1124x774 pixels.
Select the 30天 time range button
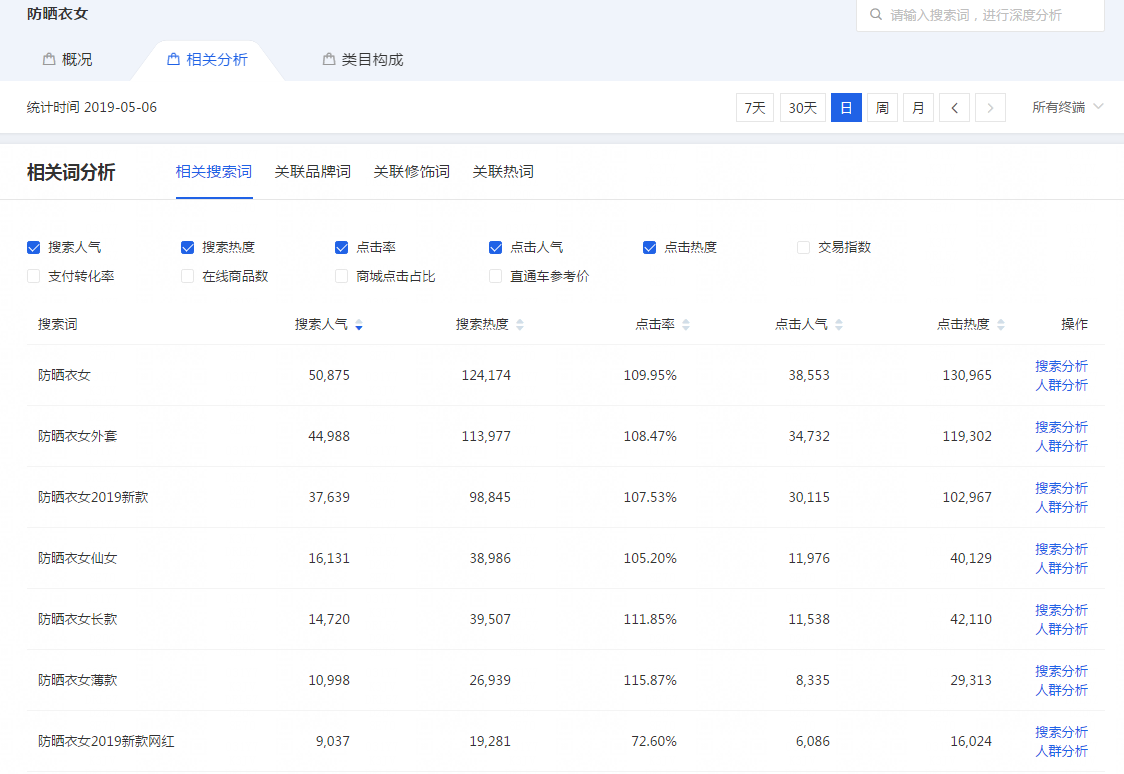pos(803,108)
